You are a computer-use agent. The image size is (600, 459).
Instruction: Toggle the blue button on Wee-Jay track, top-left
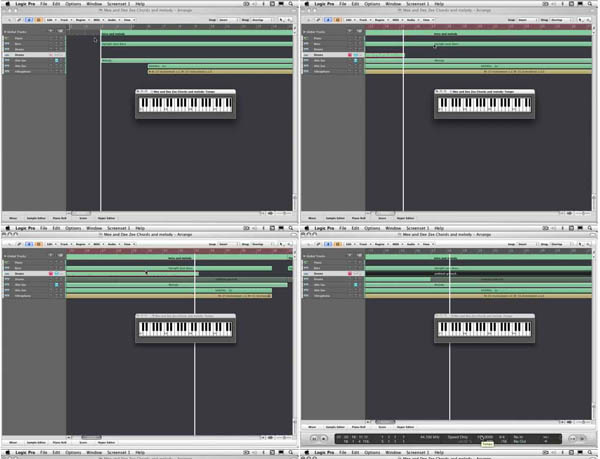click(57, 60)
